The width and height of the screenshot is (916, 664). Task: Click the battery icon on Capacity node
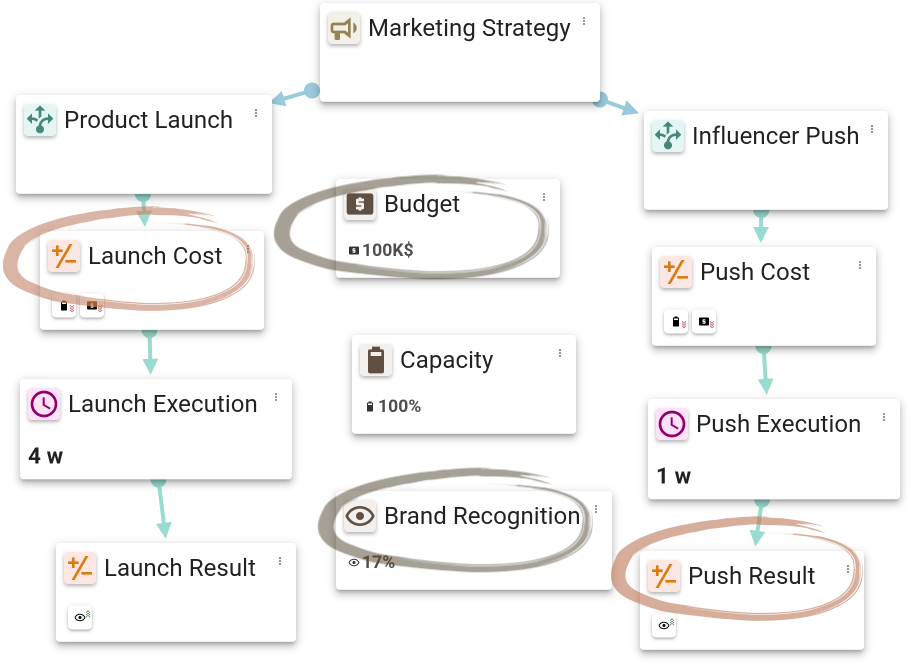[376, 360]
